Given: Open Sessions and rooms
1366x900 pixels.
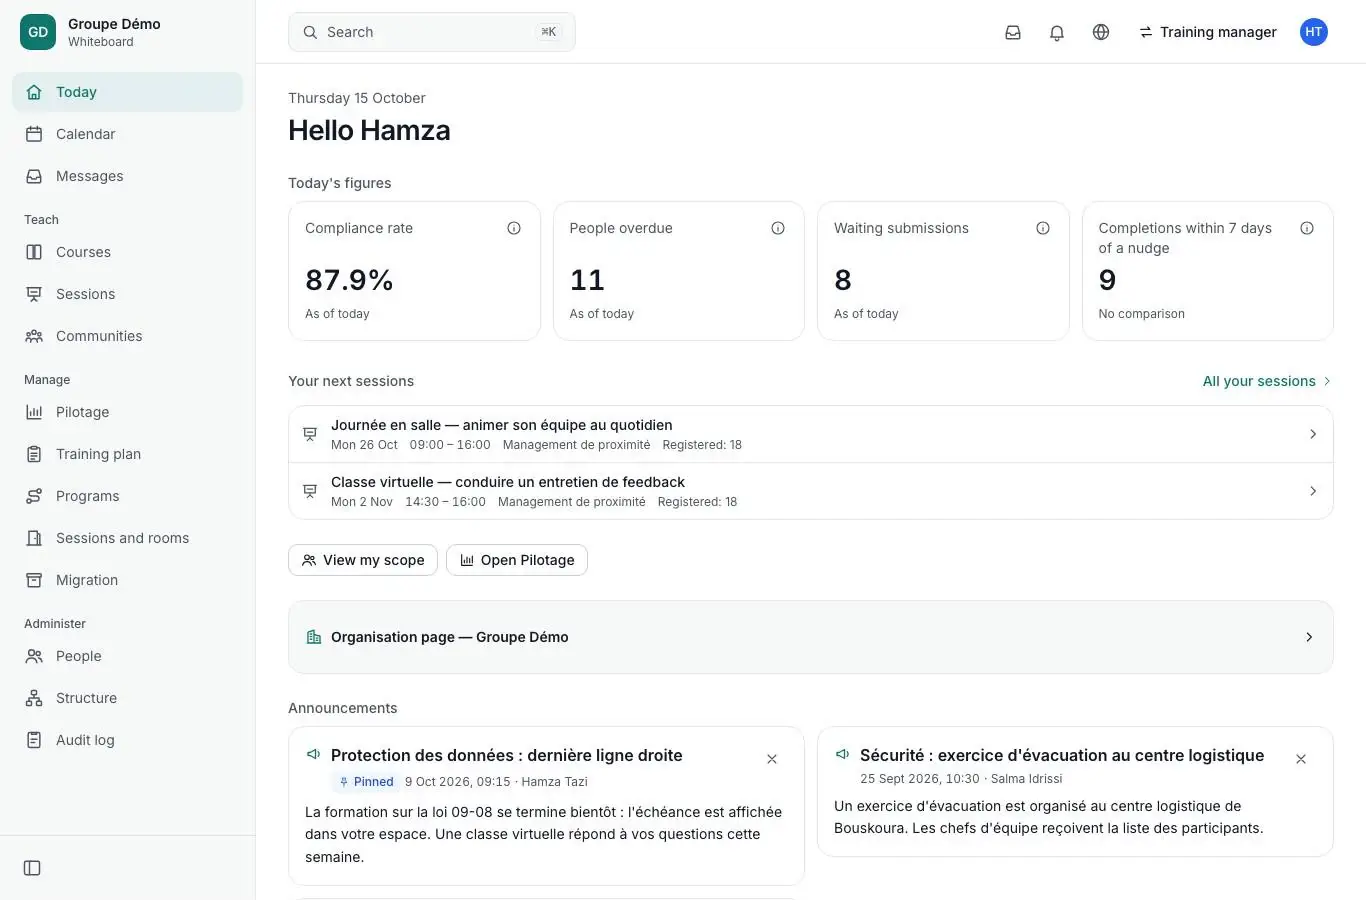Looking at the screenshot, I should [x=127, y=538].
